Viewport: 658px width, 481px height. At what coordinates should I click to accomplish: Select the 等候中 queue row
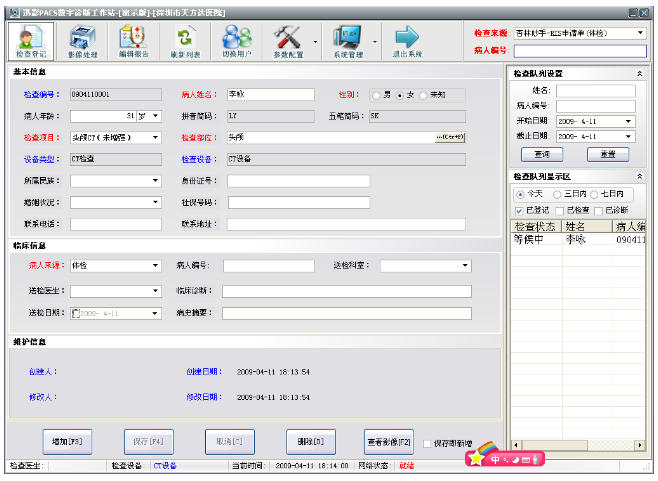tap(578, 240)
